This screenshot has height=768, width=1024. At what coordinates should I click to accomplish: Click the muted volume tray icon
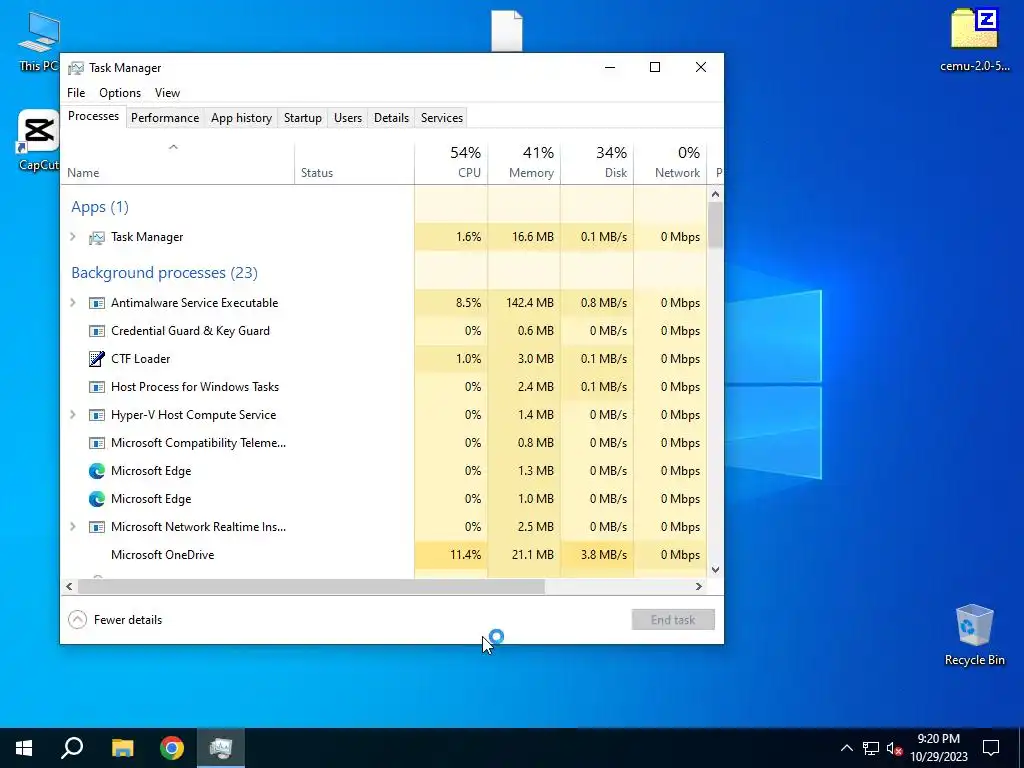click(895, 748)
